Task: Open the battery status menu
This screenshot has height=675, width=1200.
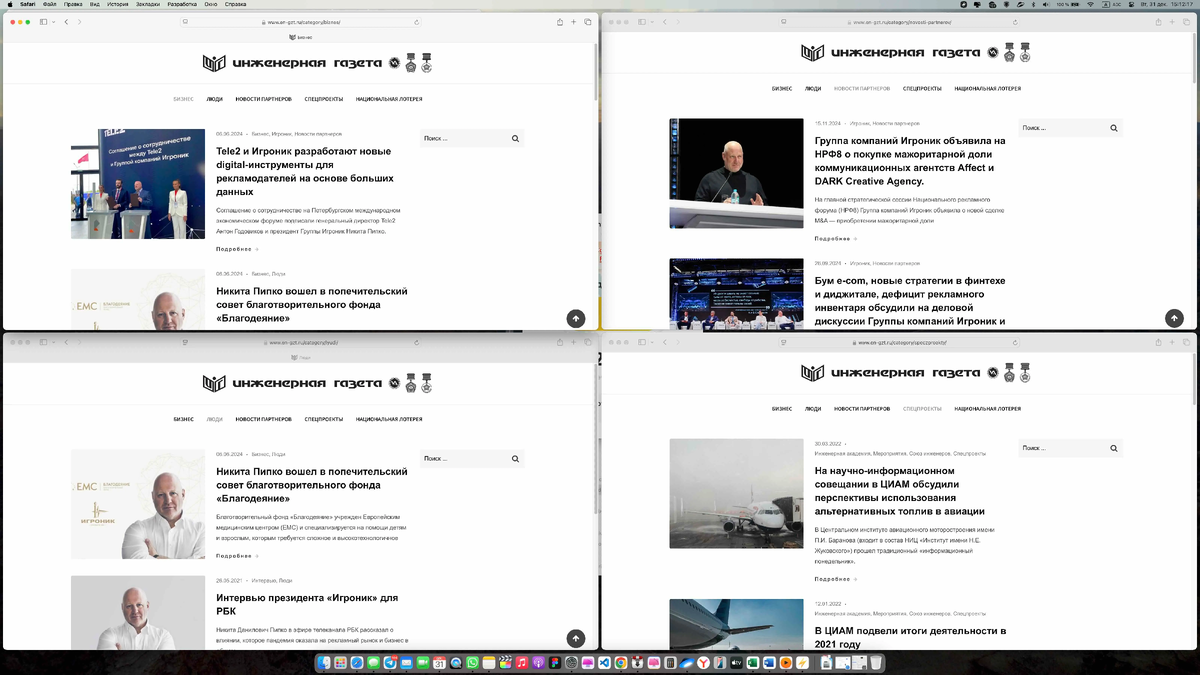Action: click(1066, 5)
